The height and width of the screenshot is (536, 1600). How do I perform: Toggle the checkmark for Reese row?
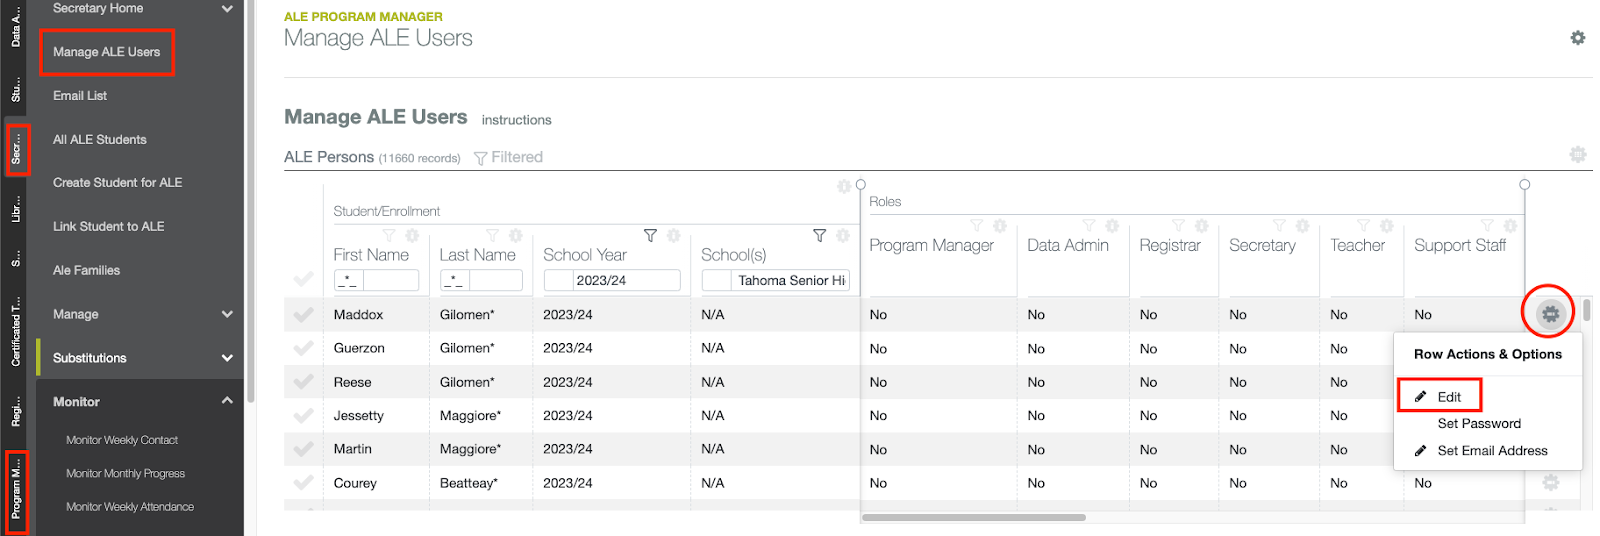coord(303,382)
